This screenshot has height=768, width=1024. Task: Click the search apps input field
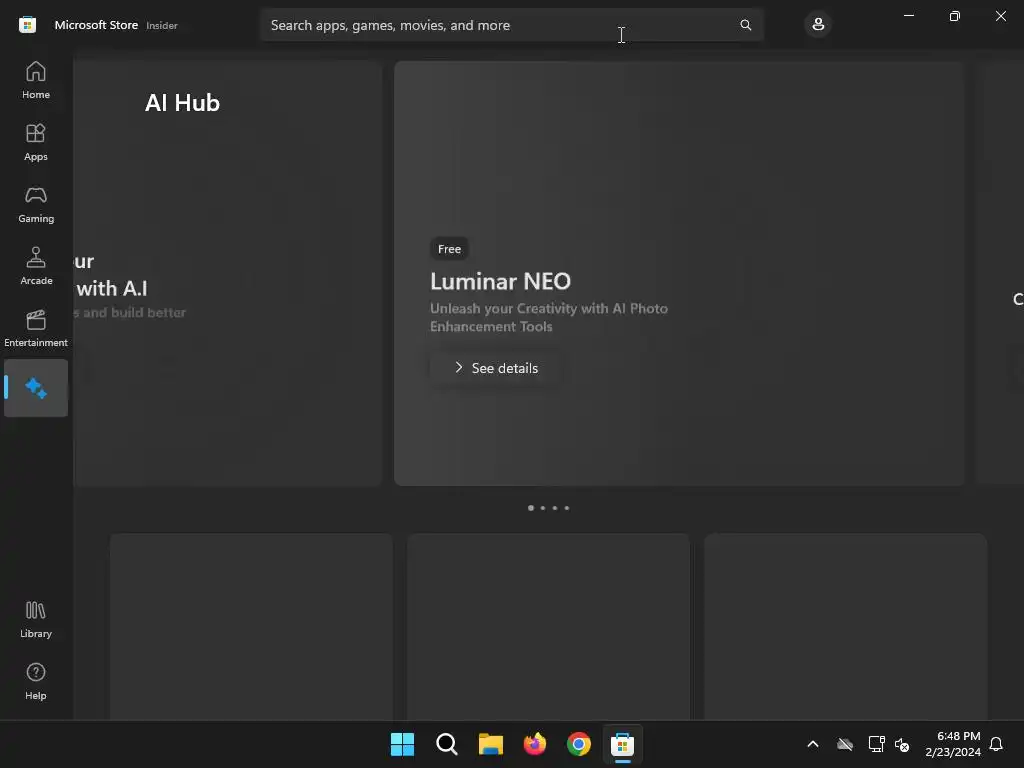[x=511, y=25]
